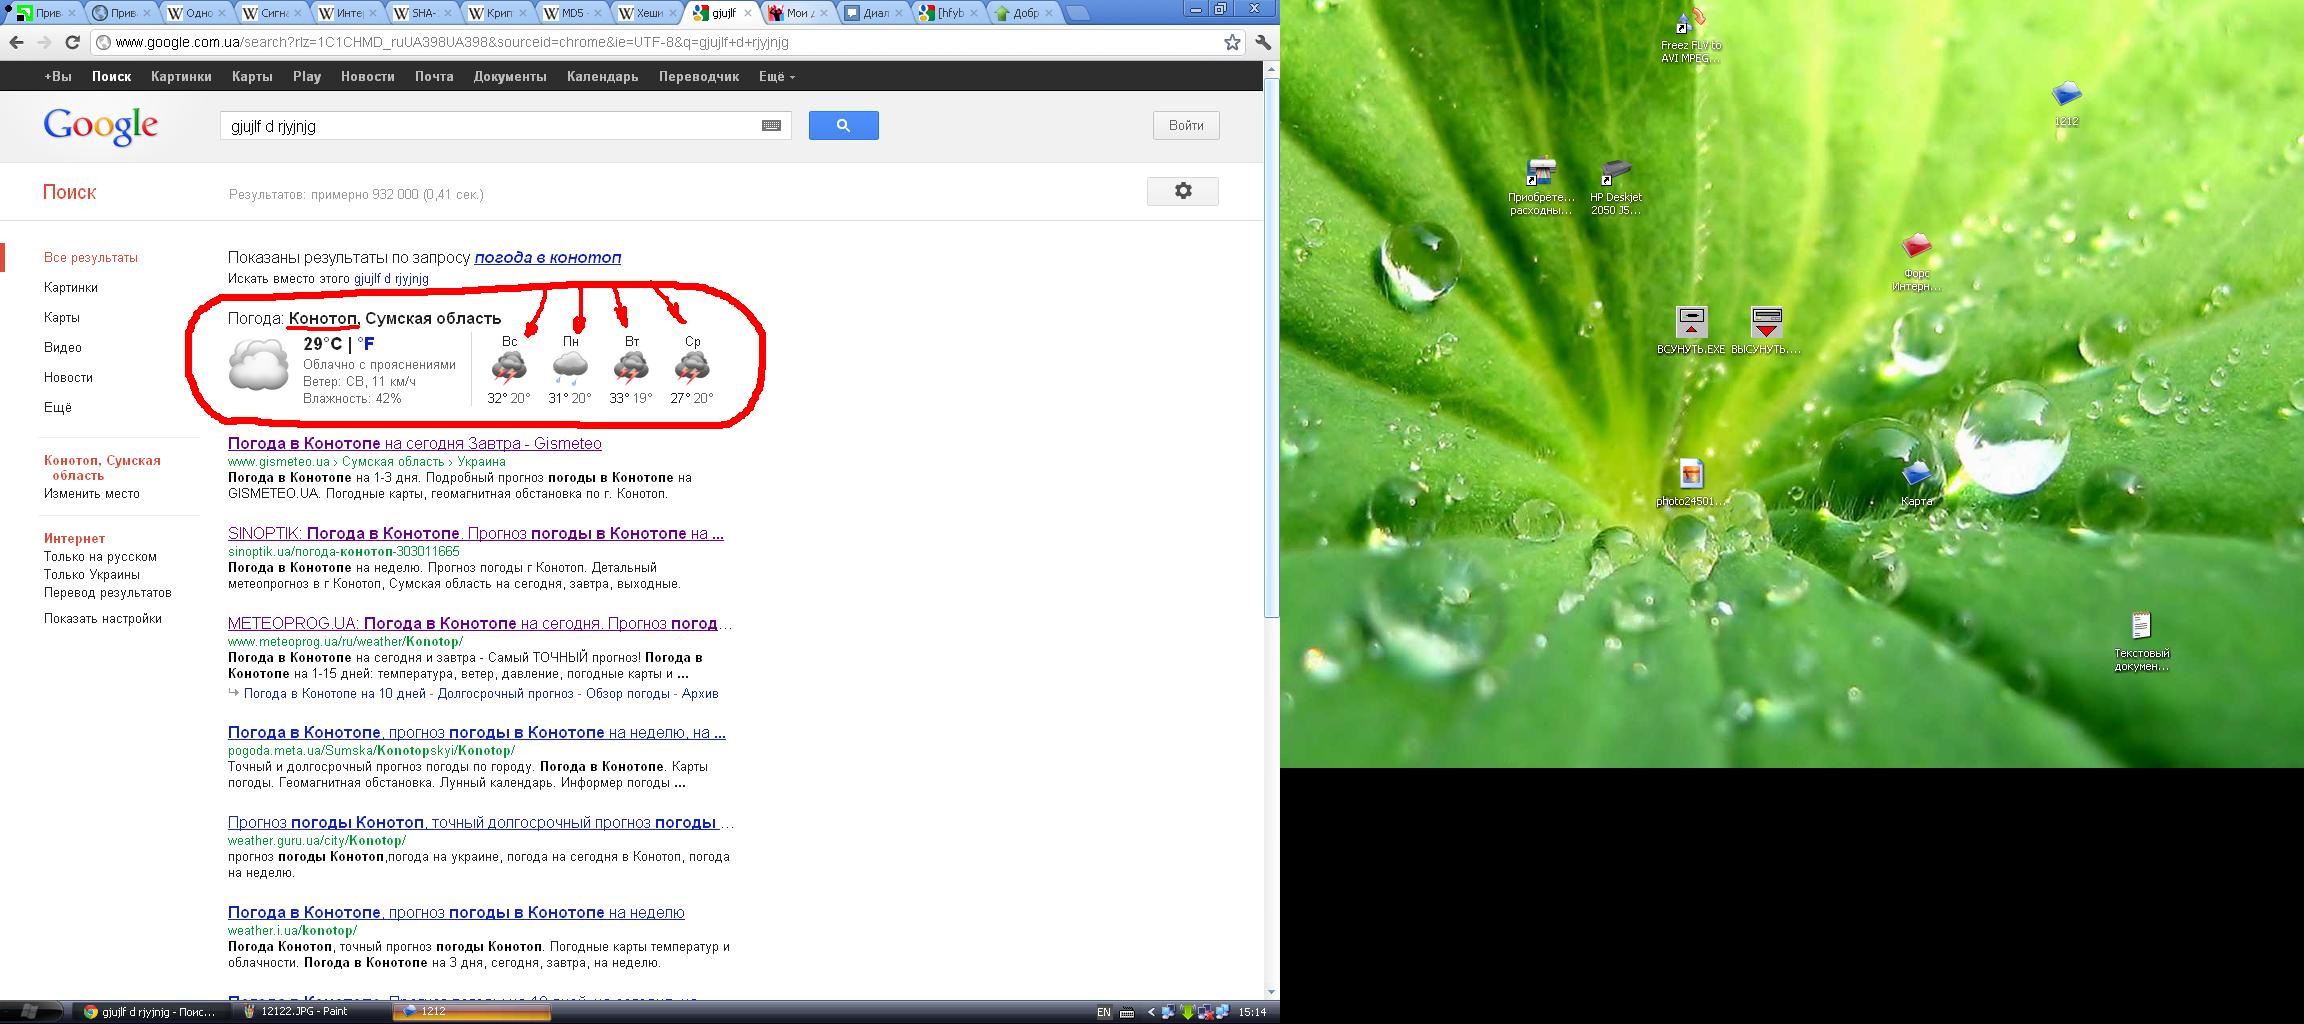Open Переводчик in the Google top bar
This screenshot has height=1024, width=2304.
pos(699,76)
